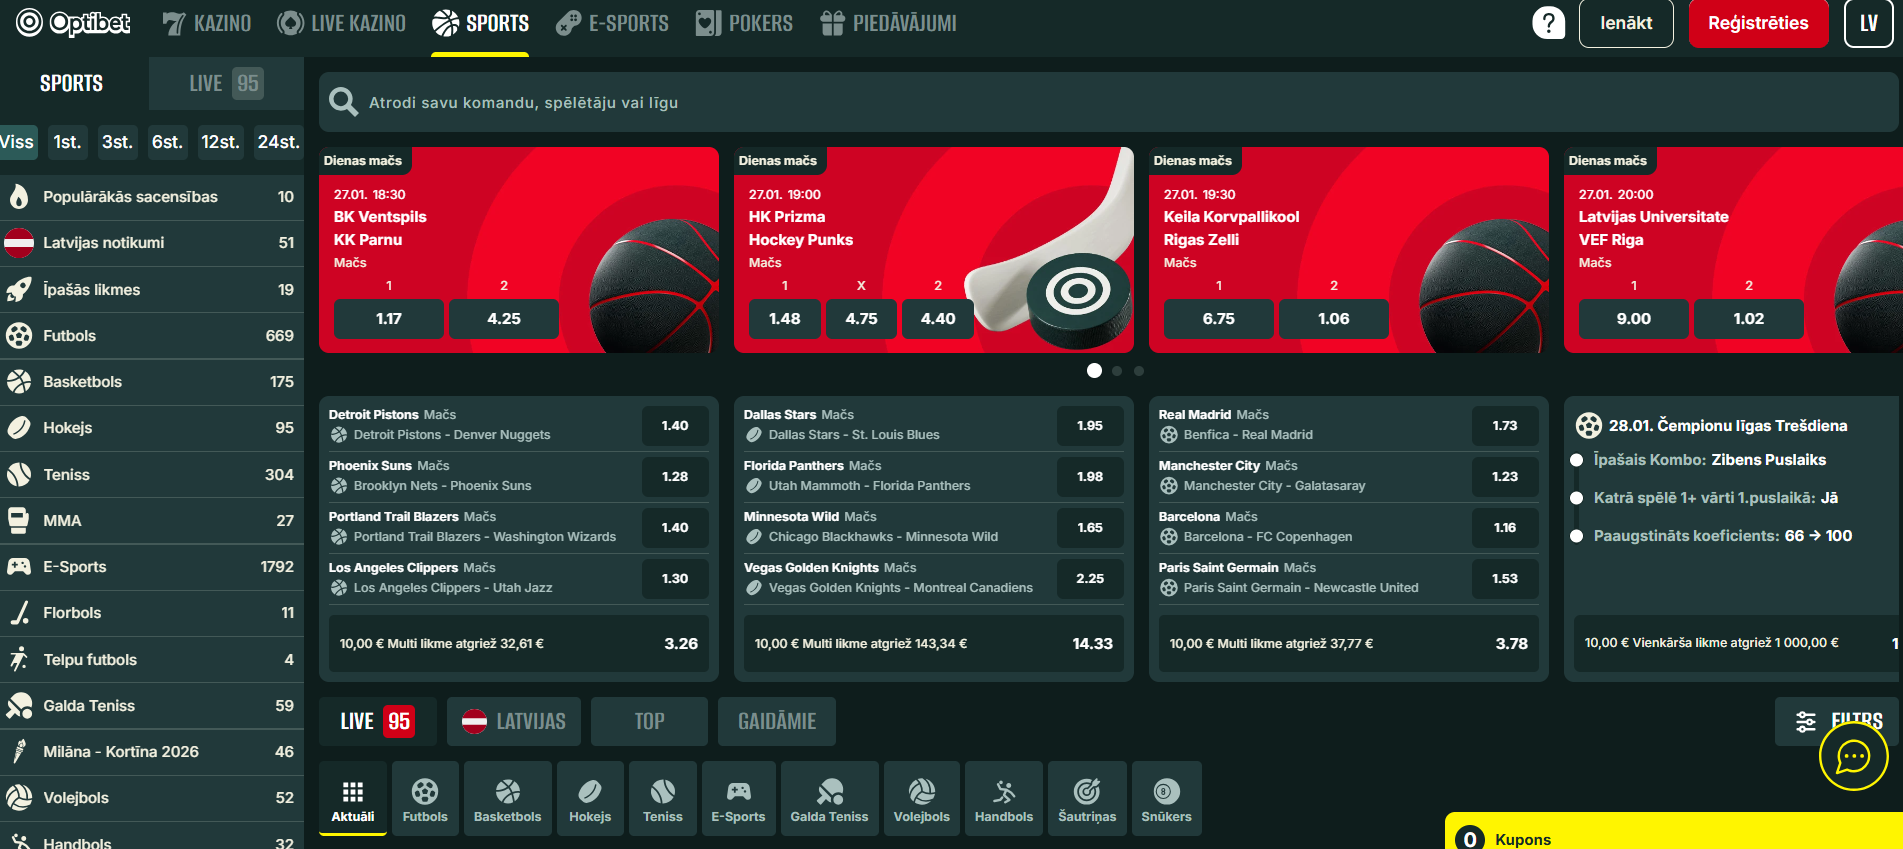The height and width of the screenshot is (849, 1903).
Task: Toggle the 24st. time filter
Action: 278,142
